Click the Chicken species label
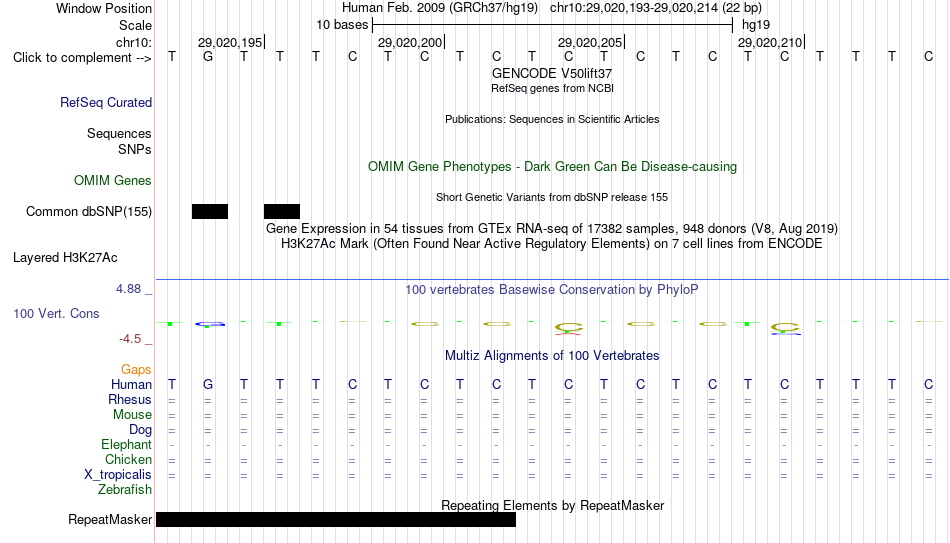This screenshot has width=950, height=543. pyautogui.click(x=128, y=459)
